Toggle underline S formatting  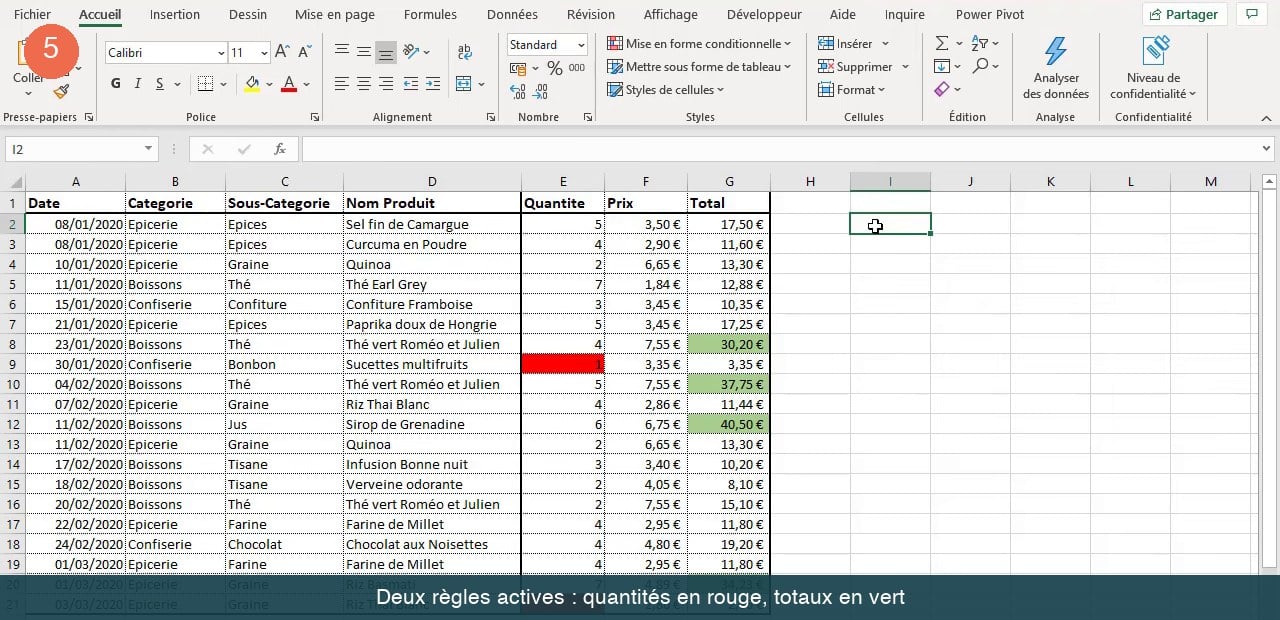(x=160, y=84)
